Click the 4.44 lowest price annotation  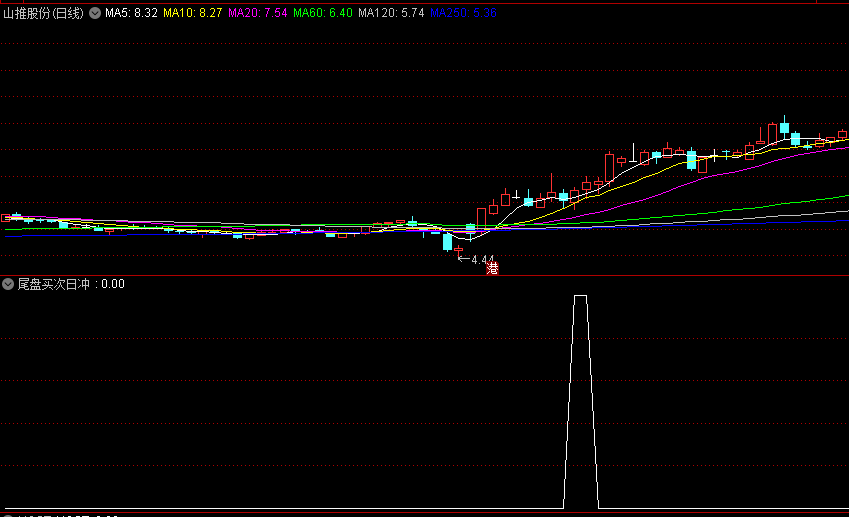click(476, 260)
